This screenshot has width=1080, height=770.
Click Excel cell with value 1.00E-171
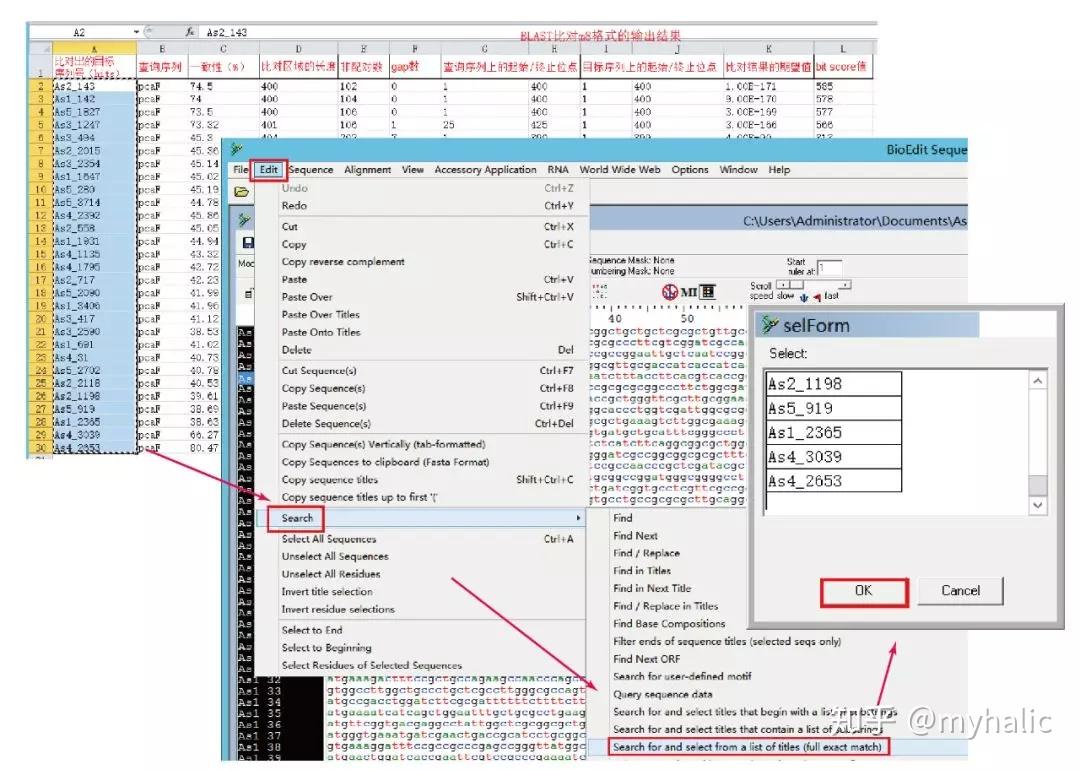pyautogui.click(x=768, y=86)
